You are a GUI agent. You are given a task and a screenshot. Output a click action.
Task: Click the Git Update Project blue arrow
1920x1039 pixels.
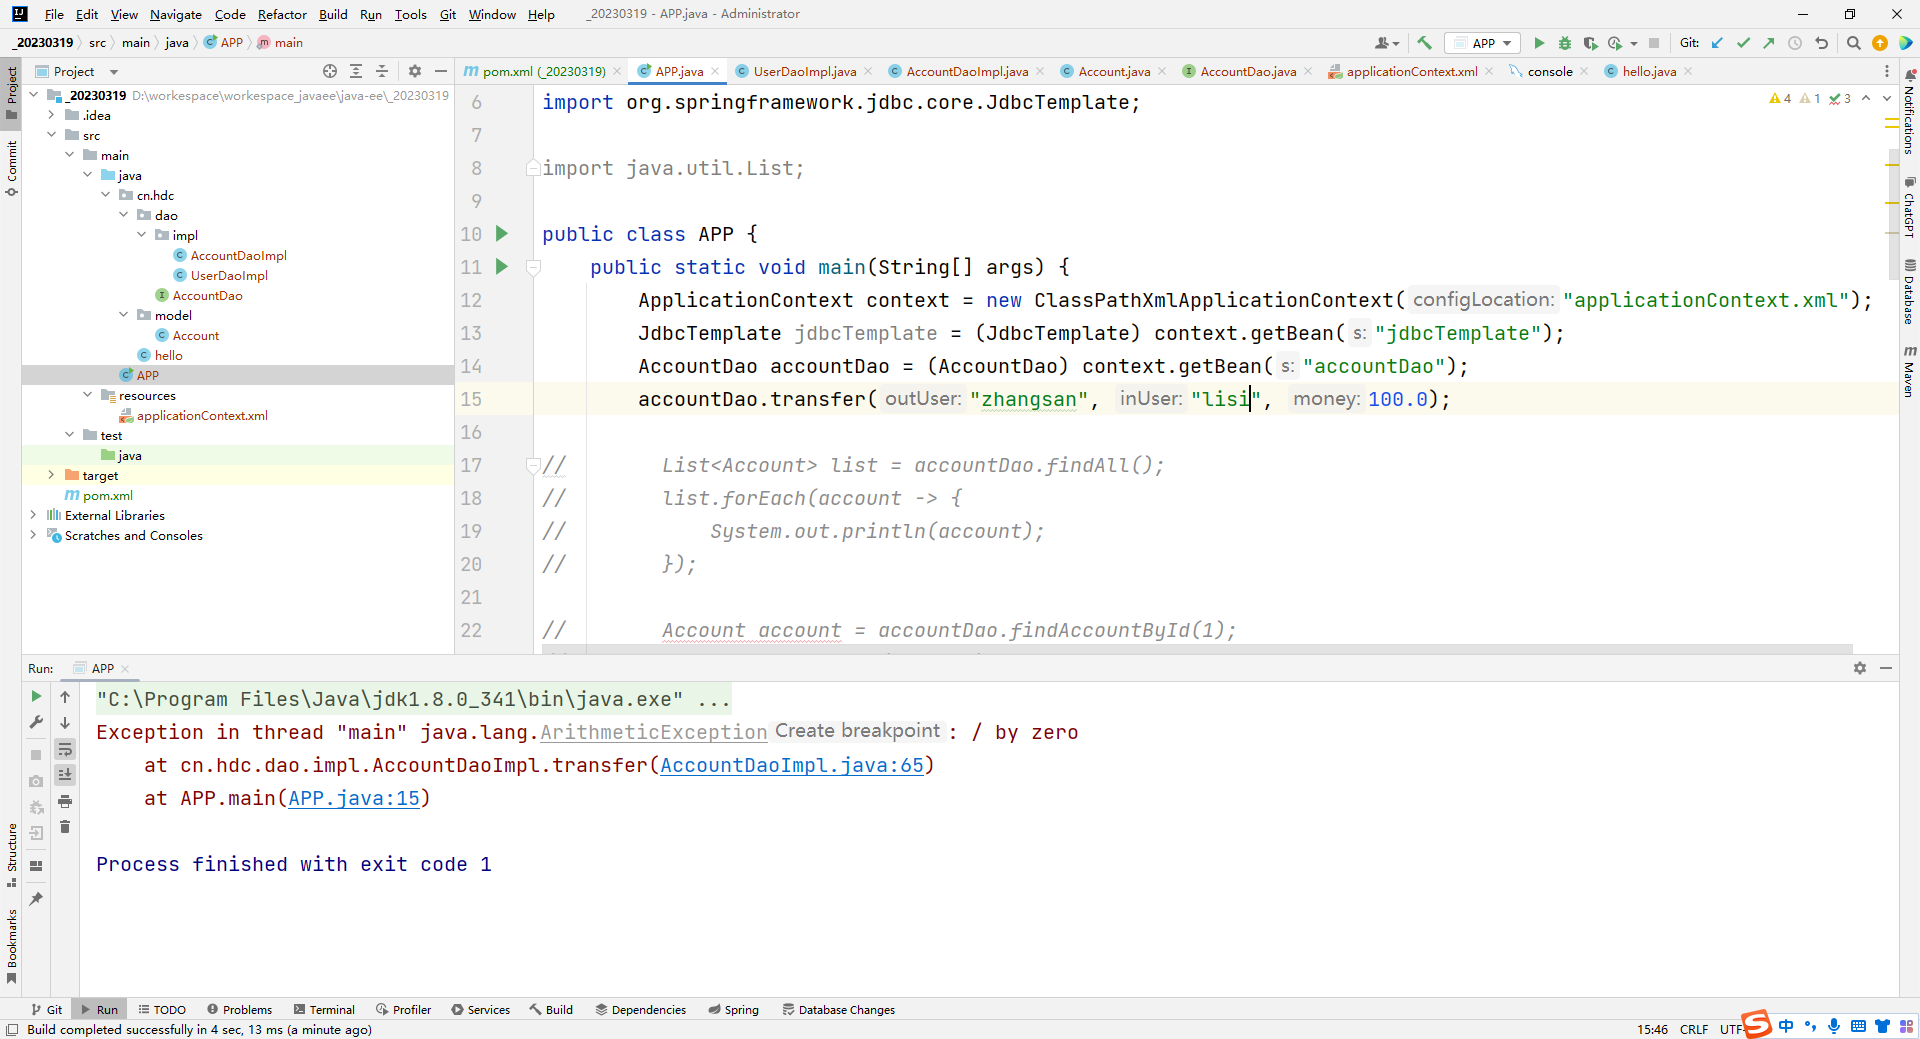coord(1718,43)
